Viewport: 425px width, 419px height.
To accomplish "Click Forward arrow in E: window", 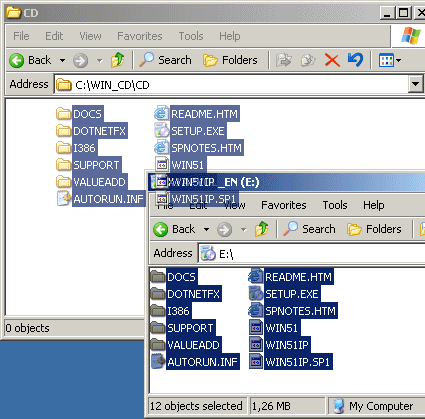I will pos(224,230).
